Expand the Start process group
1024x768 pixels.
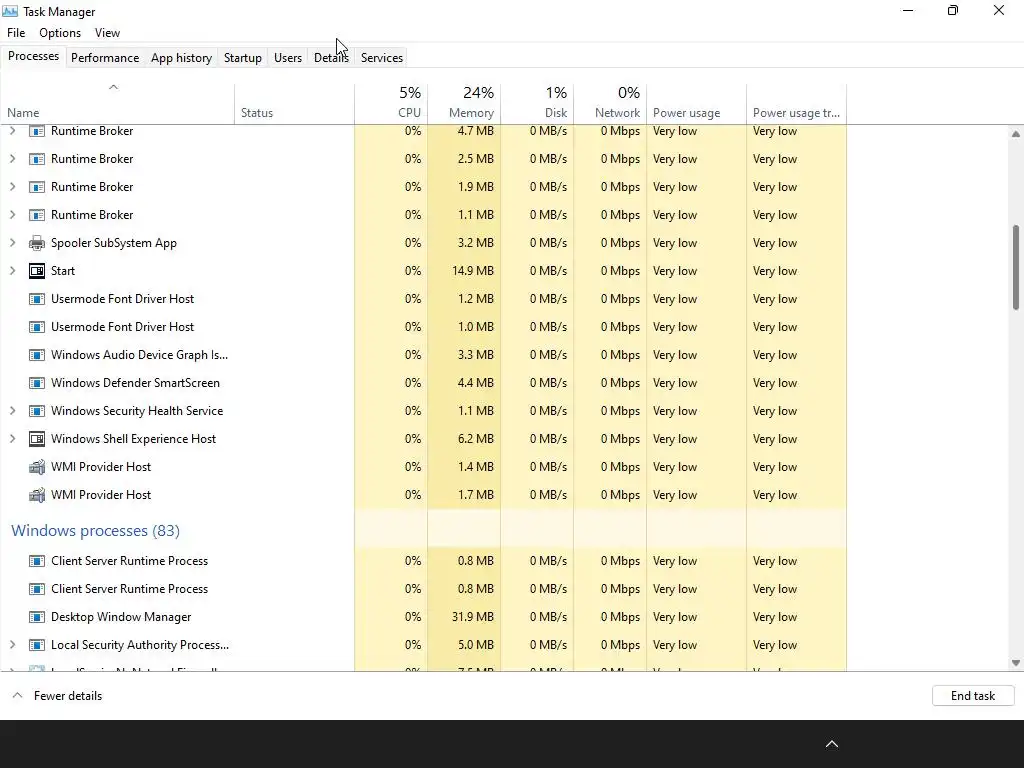tap(12, 271)
